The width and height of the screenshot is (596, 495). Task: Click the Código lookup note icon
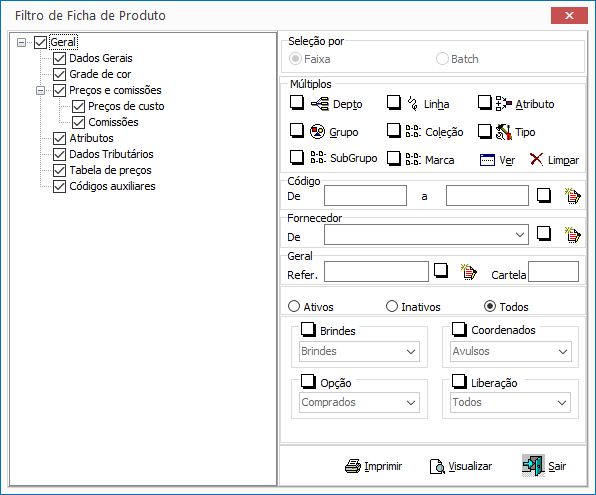click(x=572, y=196)
